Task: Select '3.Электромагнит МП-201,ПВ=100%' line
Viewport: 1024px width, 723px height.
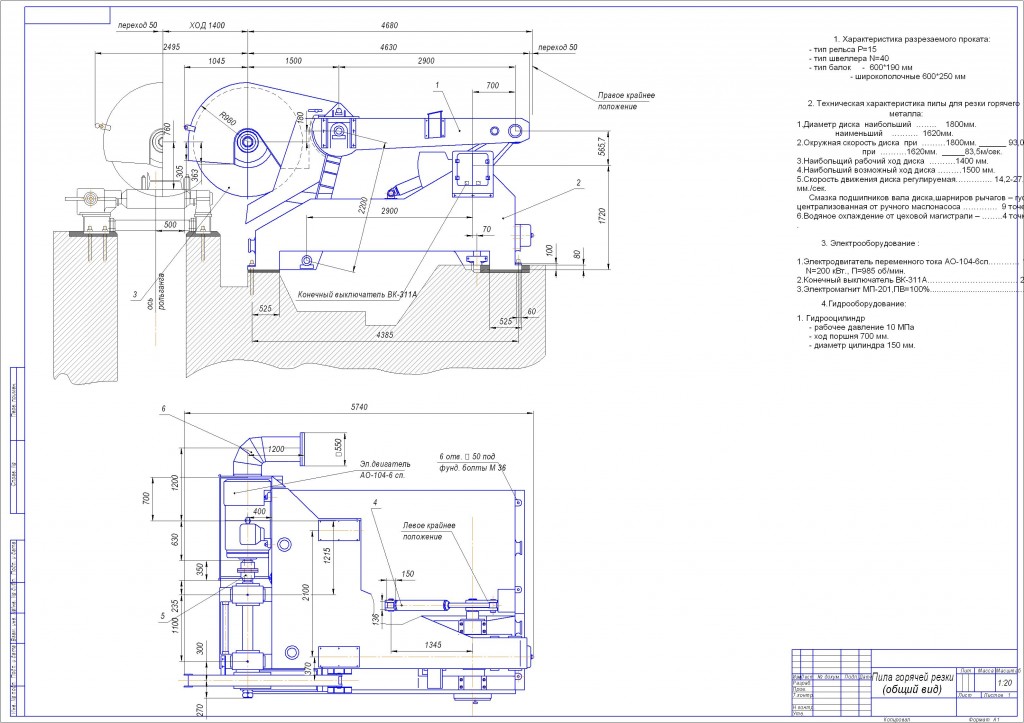Action: (x=910, y=289)
